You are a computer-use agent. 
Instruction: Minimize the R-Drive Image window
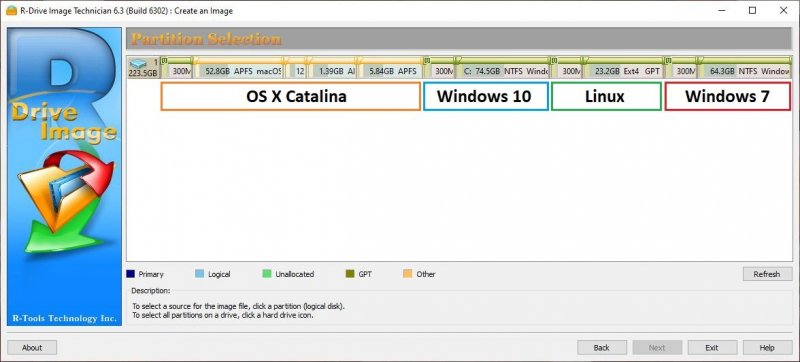(x=721, y=10)
